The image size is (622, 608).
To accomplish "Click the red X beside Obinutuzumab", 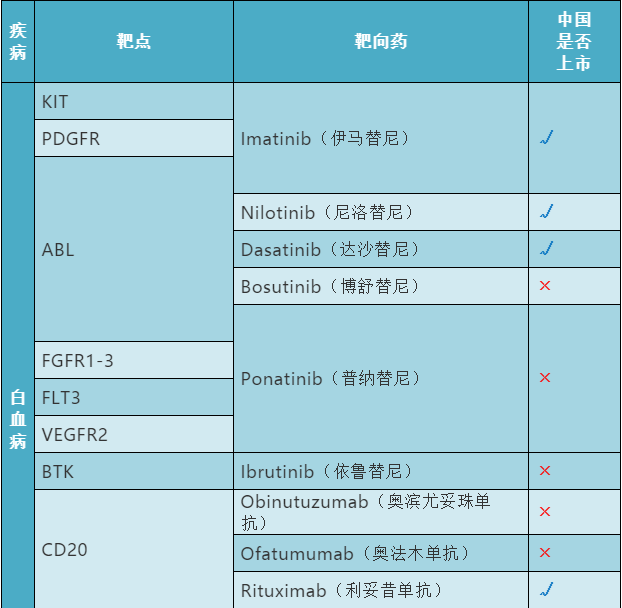I will (x=545, y=512).
